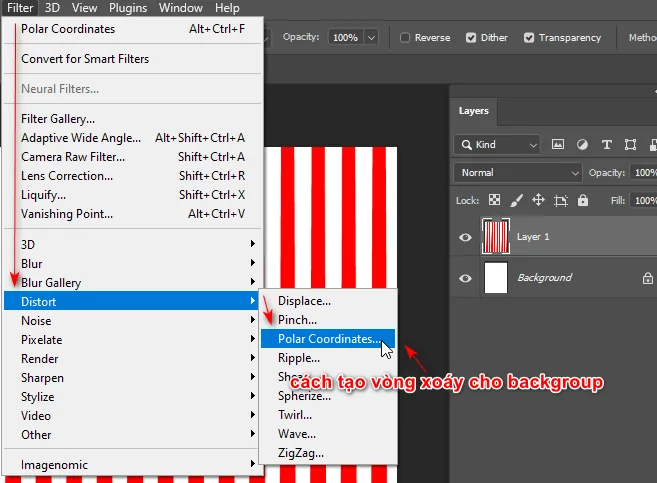Expand the Video submenu
Screen dimensions: 657x483
[x=133, y=416]
